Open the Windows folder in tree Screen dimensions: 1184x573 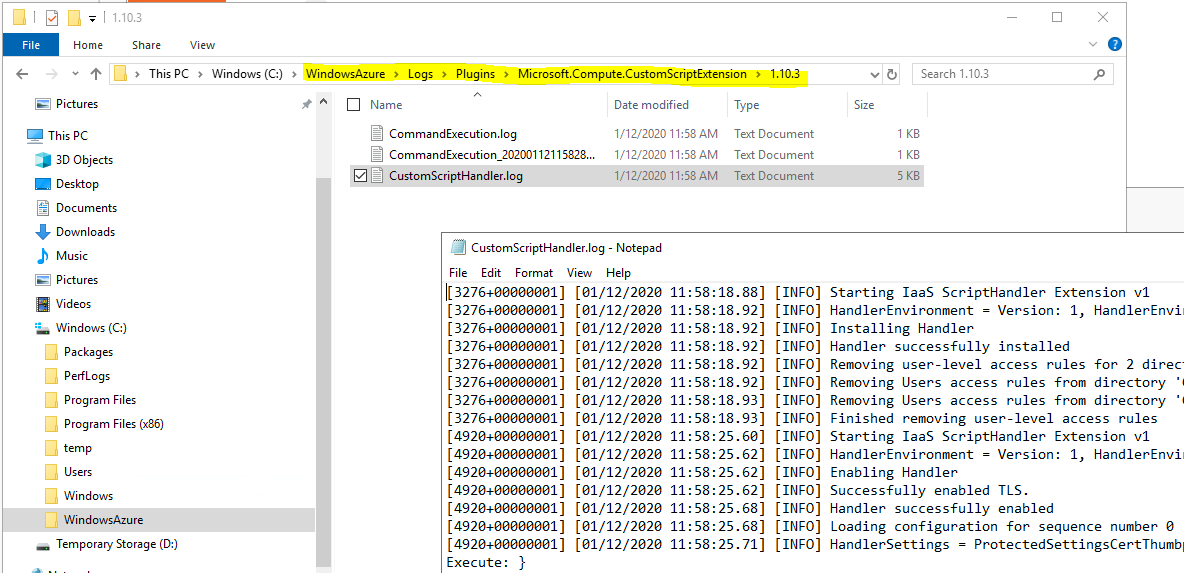[88, 496]
